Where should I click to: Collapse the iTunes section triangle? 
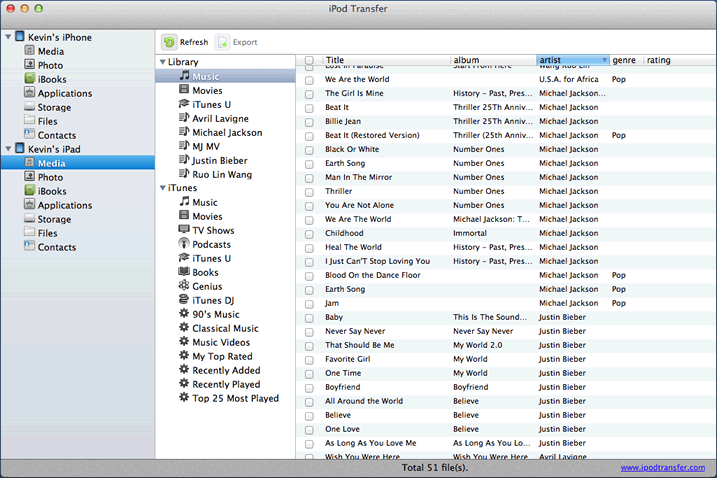click(162, 188)
